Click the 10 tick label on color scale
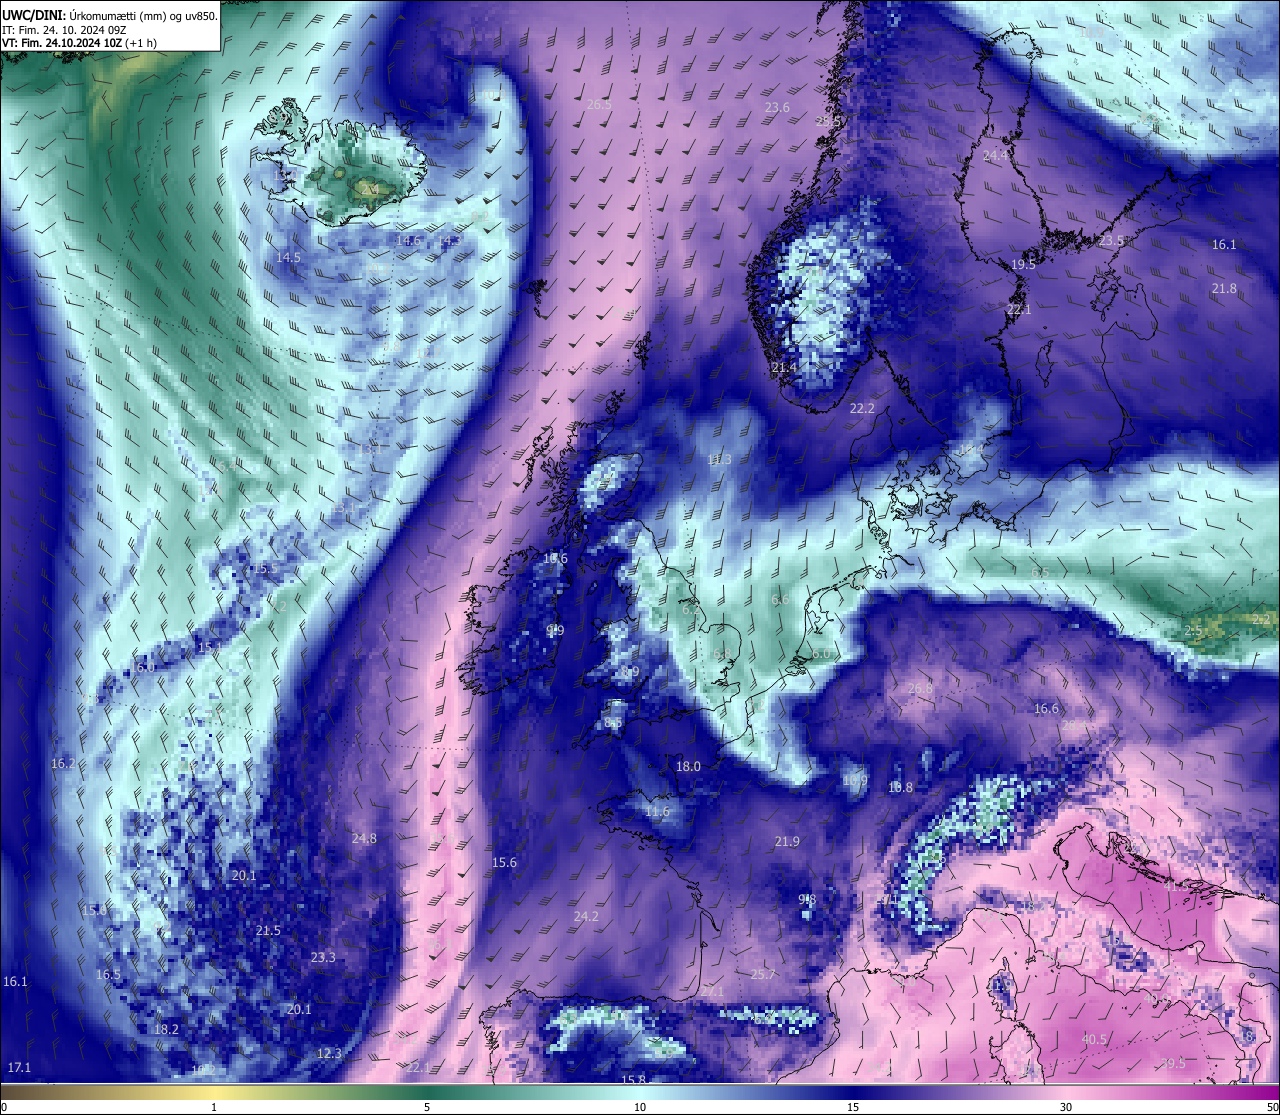 pos(640,1107)
